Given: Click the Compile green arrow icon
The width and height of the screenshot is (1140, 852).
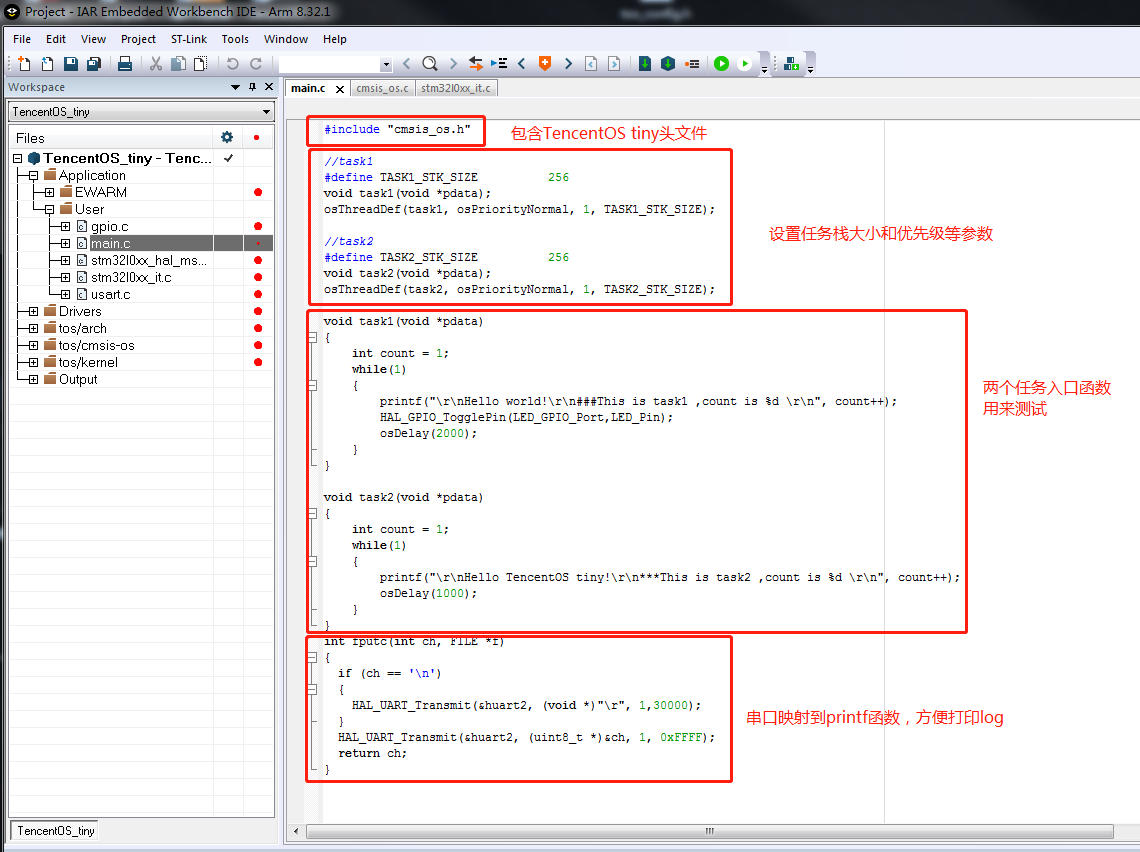Looking at the screenshot, I should click(645, 64).
